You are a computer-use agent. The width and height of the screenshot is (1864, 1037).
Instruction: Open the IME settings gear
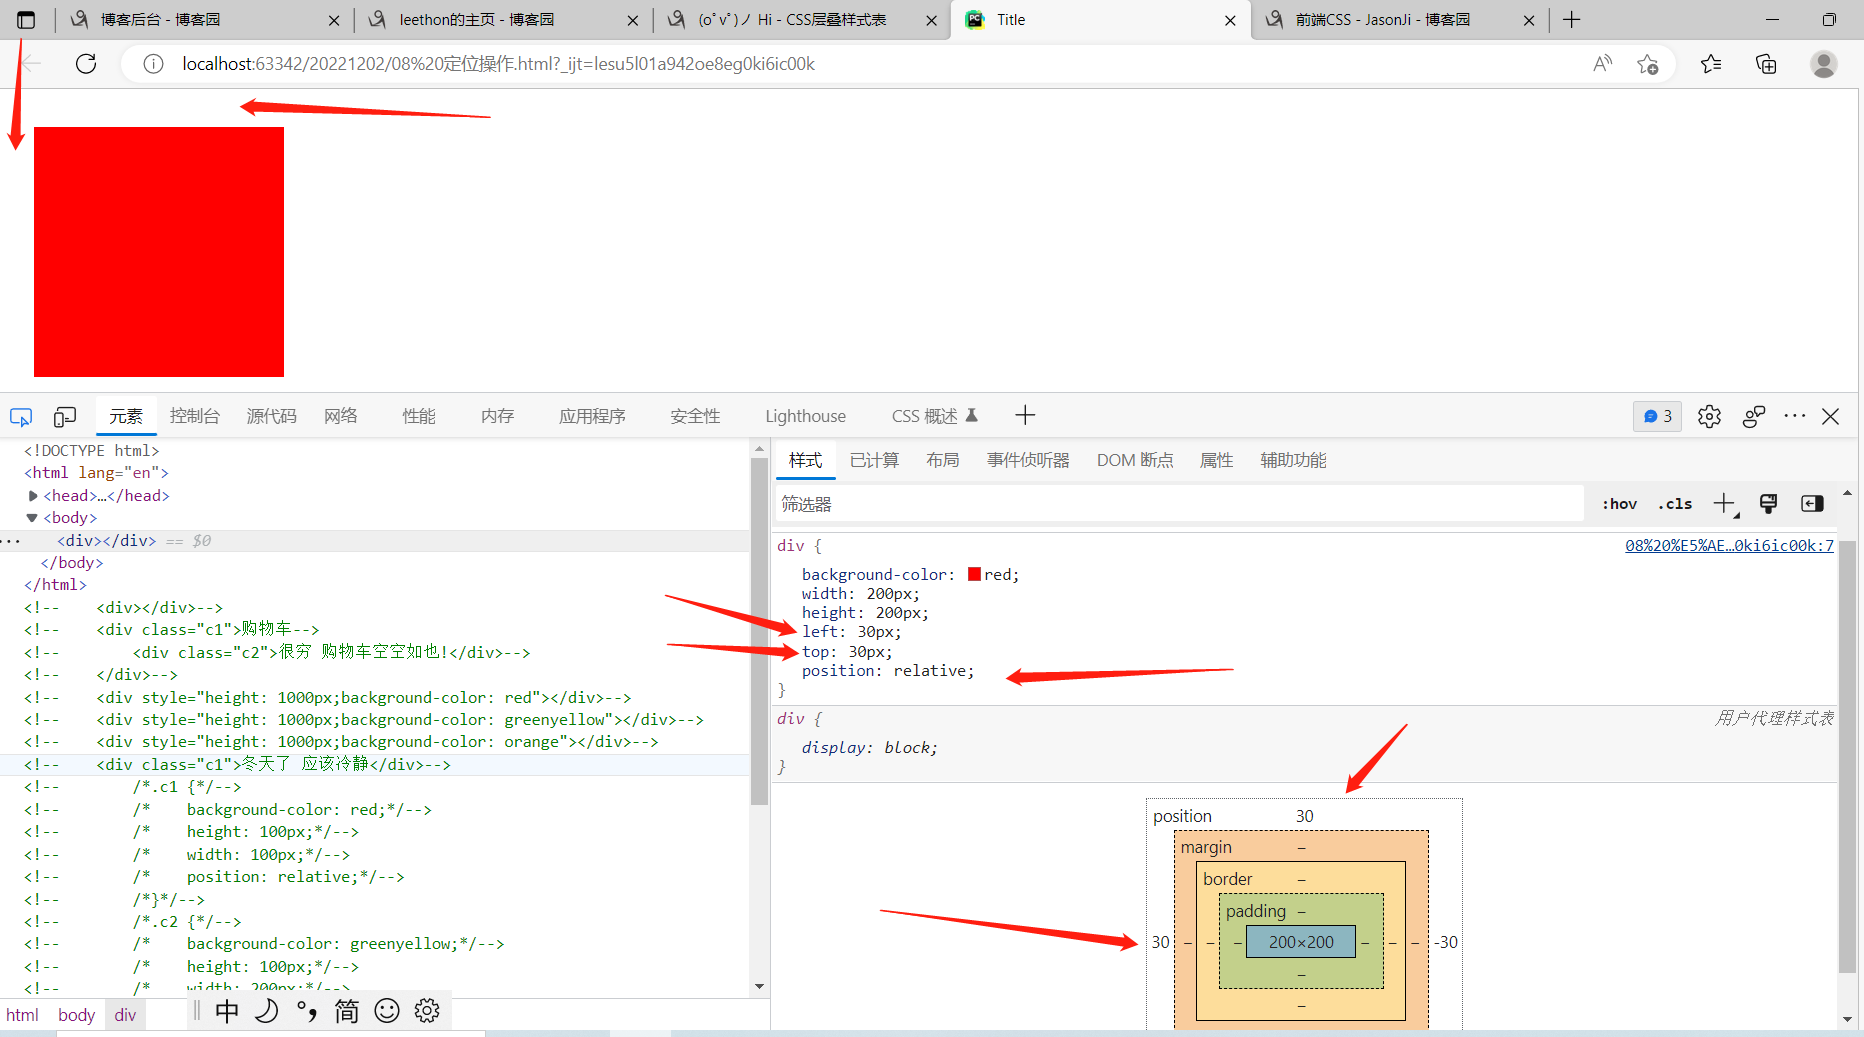pos(427,1011)
